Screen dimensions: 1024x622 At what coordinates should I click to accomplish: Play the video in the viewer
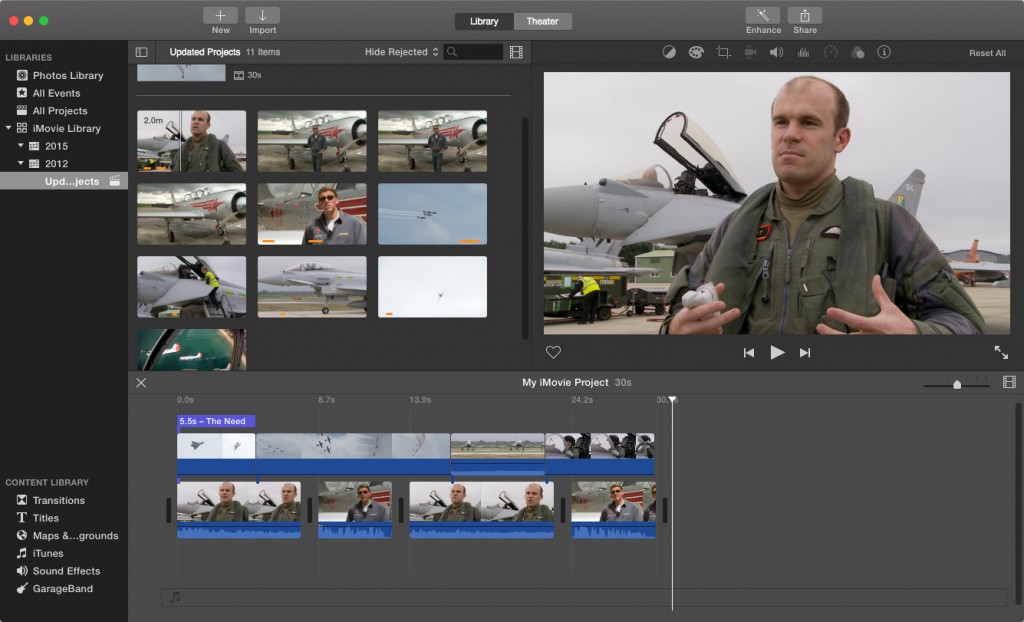pos(777,353)
